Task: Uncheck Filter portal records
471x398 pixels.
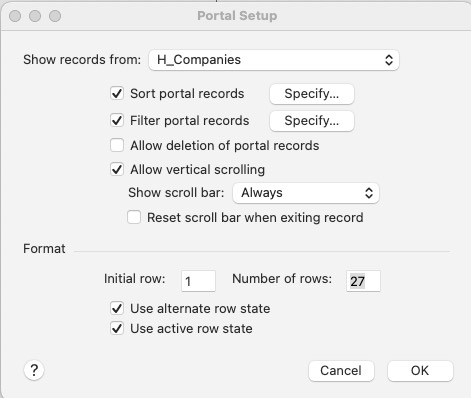Action: [x=117, y=120]
